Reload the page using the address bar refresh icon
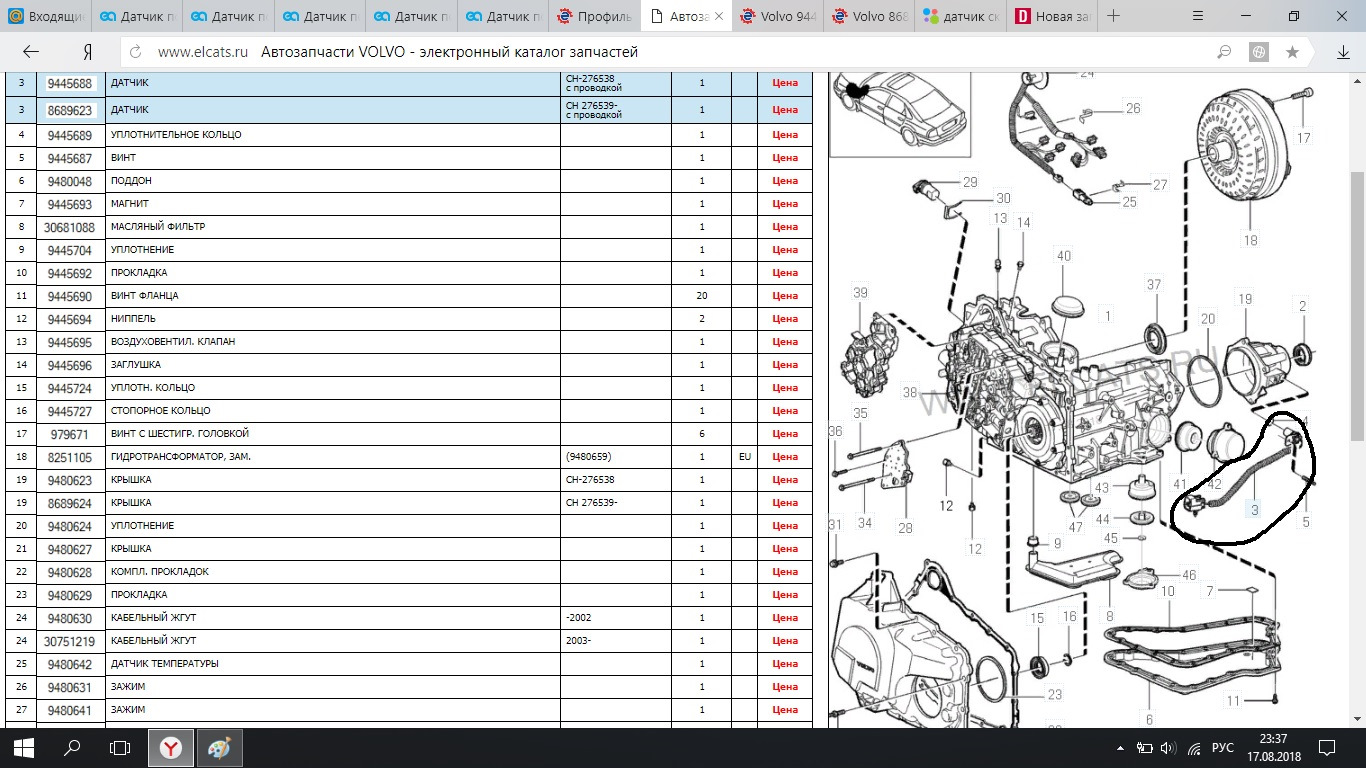 coord(136,52)
